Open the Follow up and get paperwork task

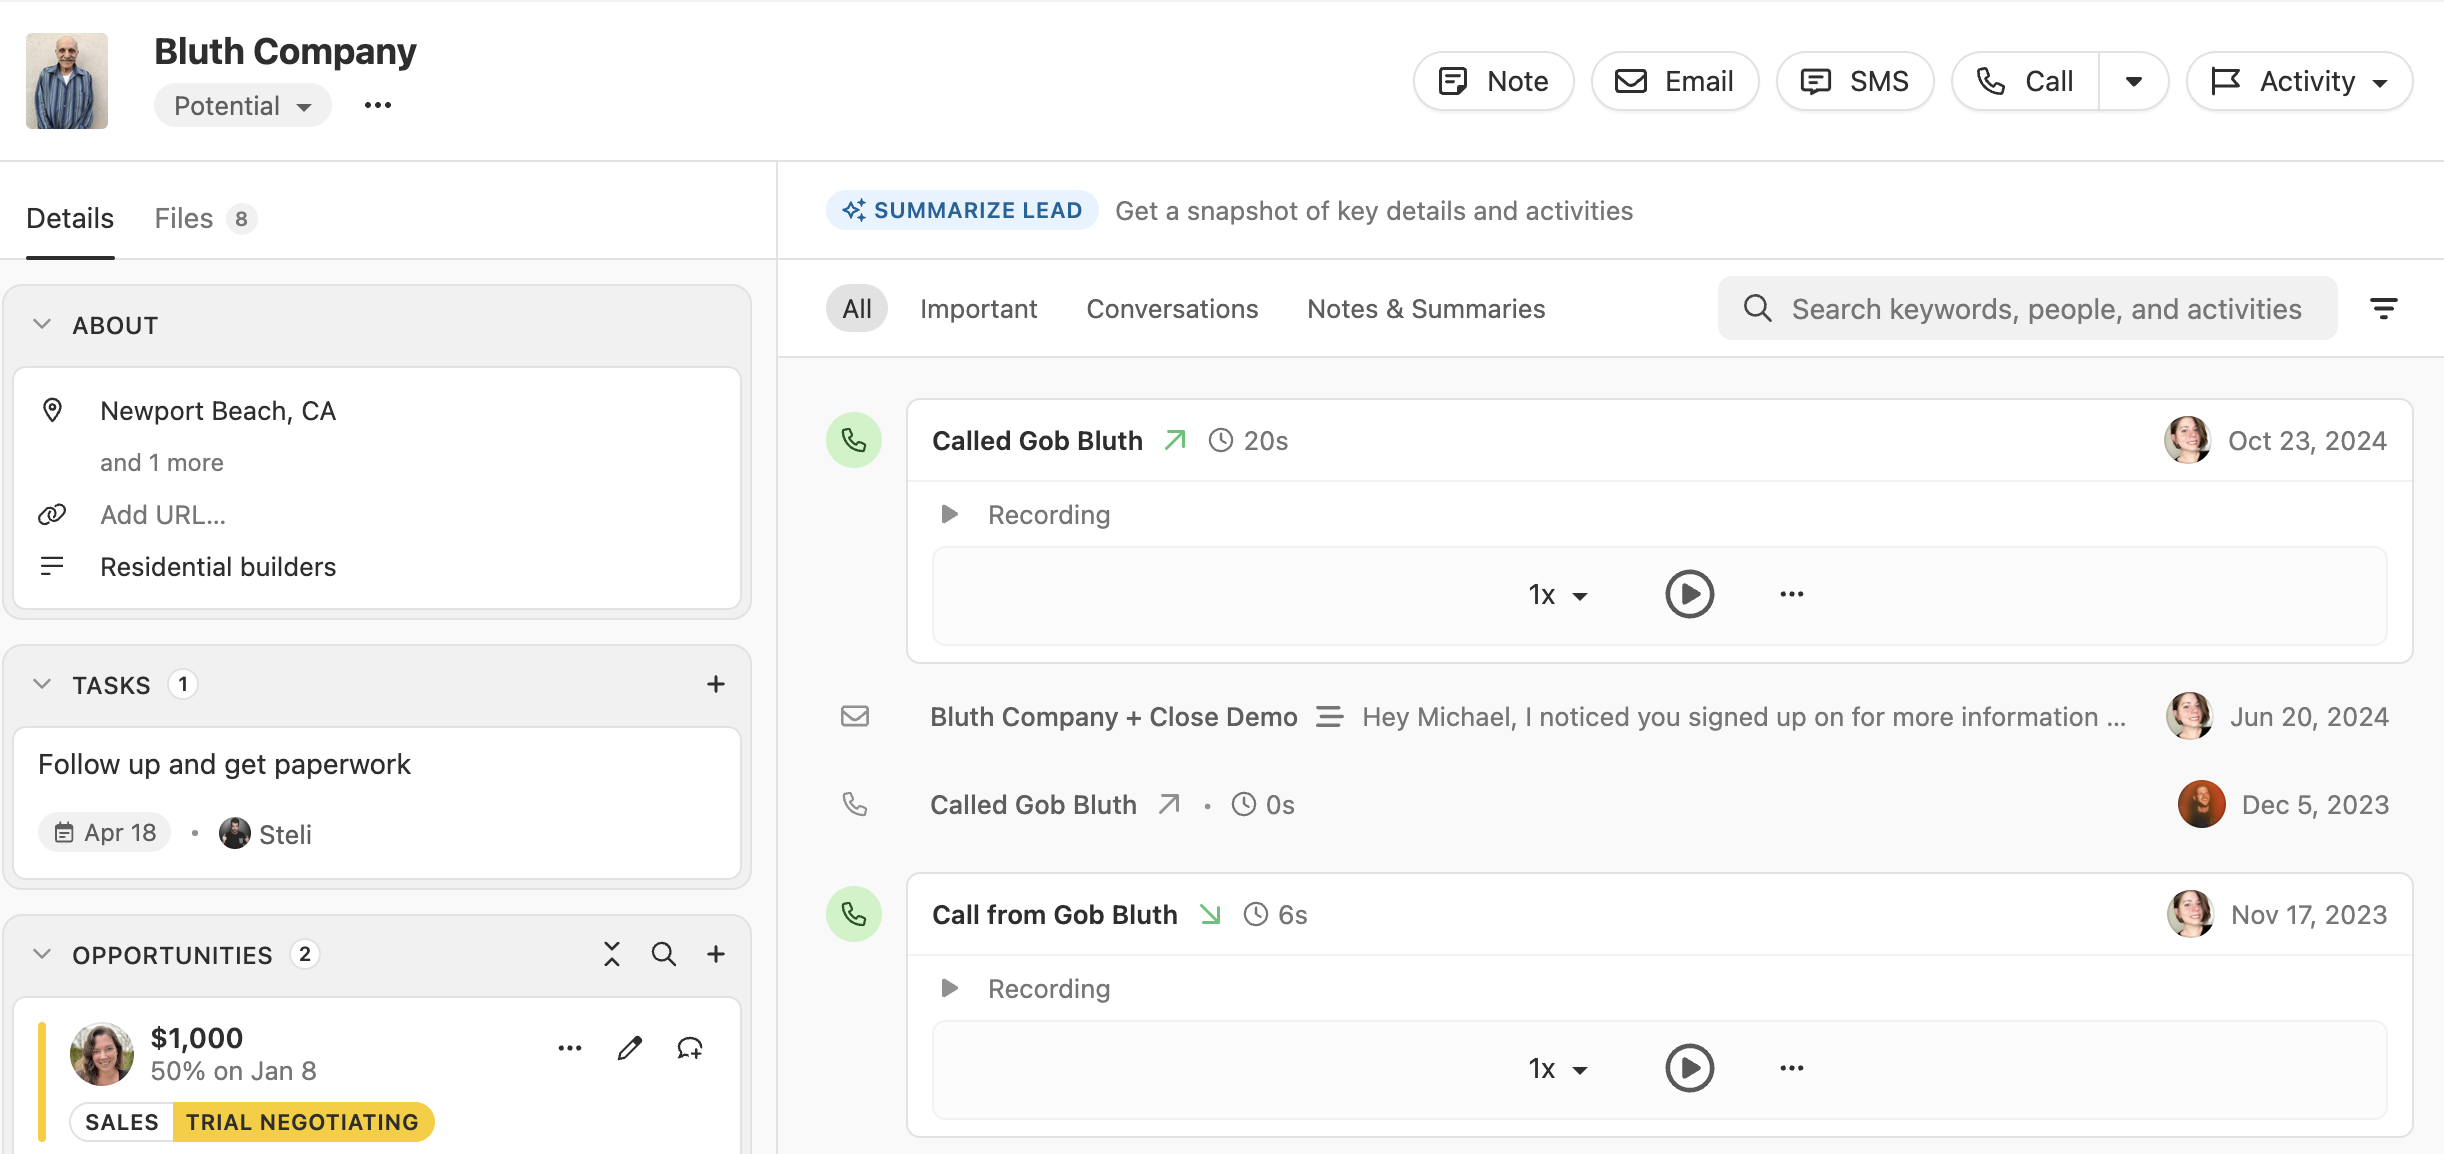224,764
